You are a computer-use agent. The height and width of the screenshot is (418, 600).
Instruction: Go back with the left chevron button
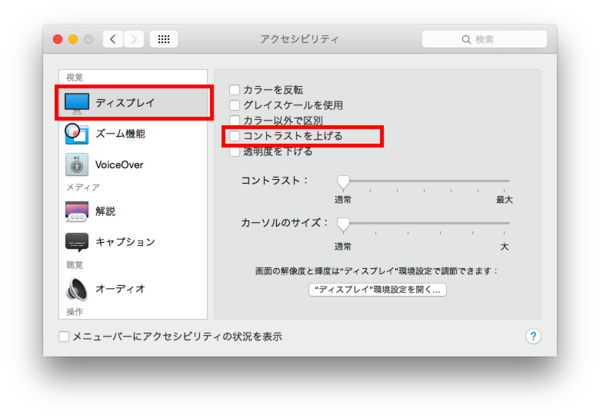113,39
